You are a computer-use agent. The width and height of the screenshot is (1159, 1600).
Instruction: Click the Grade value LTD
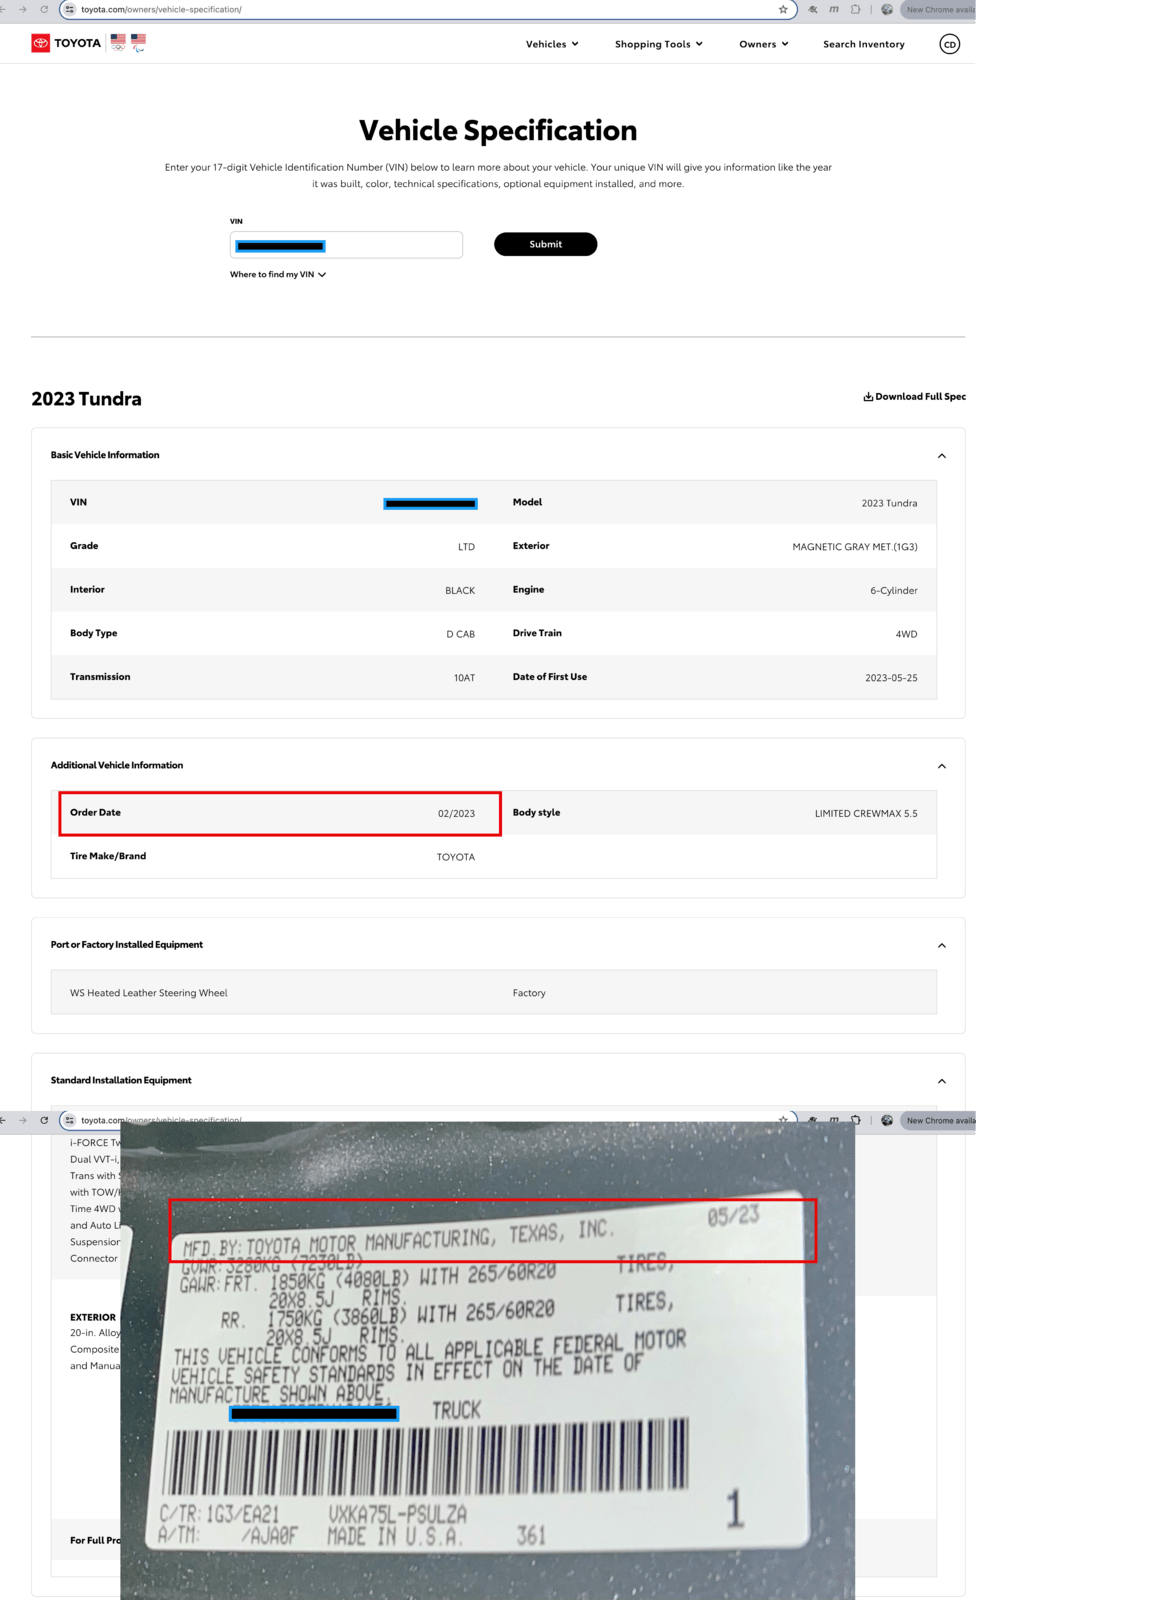point(466,547)
